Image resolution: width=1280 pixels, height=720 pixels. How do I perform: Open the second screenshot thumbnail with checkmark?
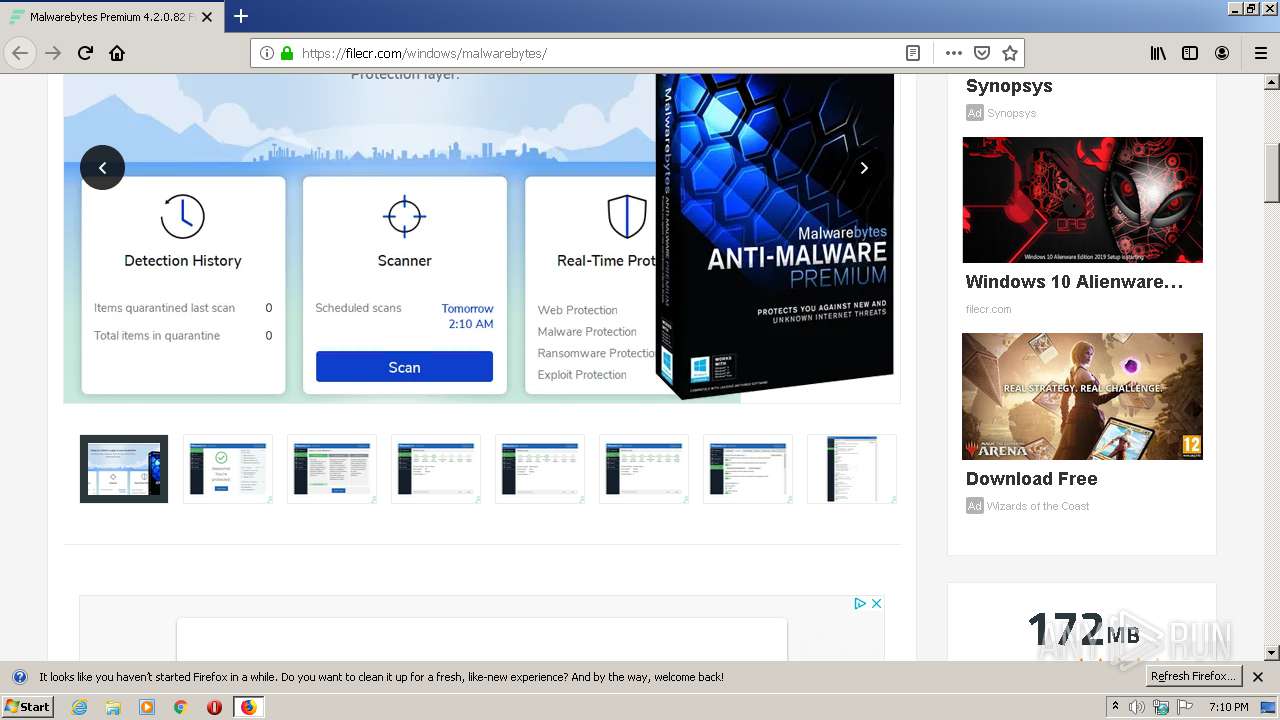coord(228,469)
